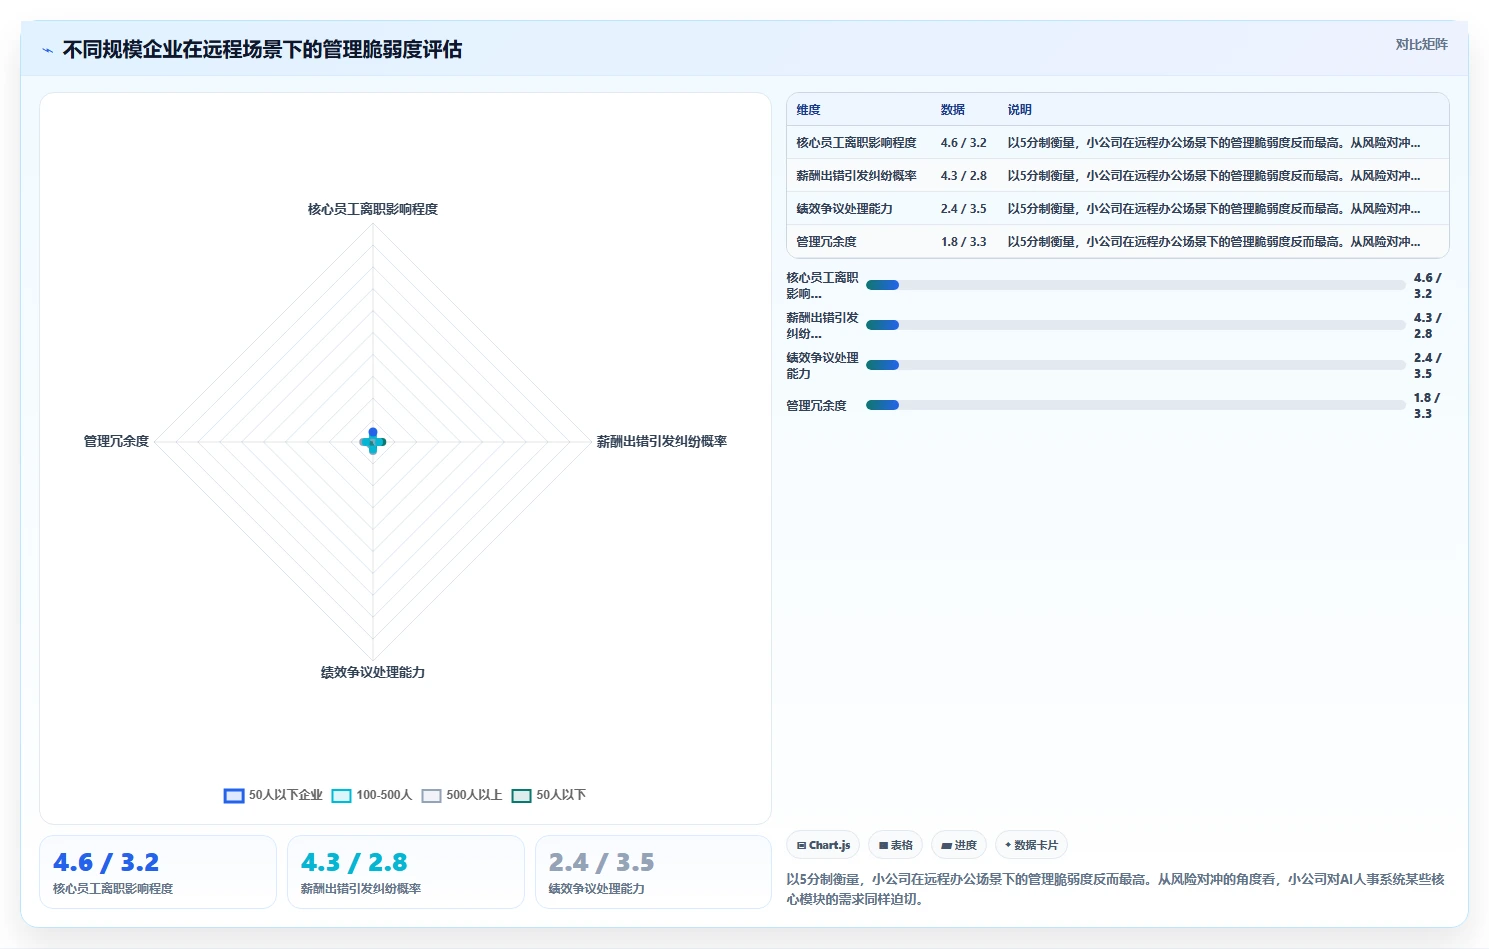
Task: Open the 4.6 / 3.2 data card
Action: [x=158, y=872]
